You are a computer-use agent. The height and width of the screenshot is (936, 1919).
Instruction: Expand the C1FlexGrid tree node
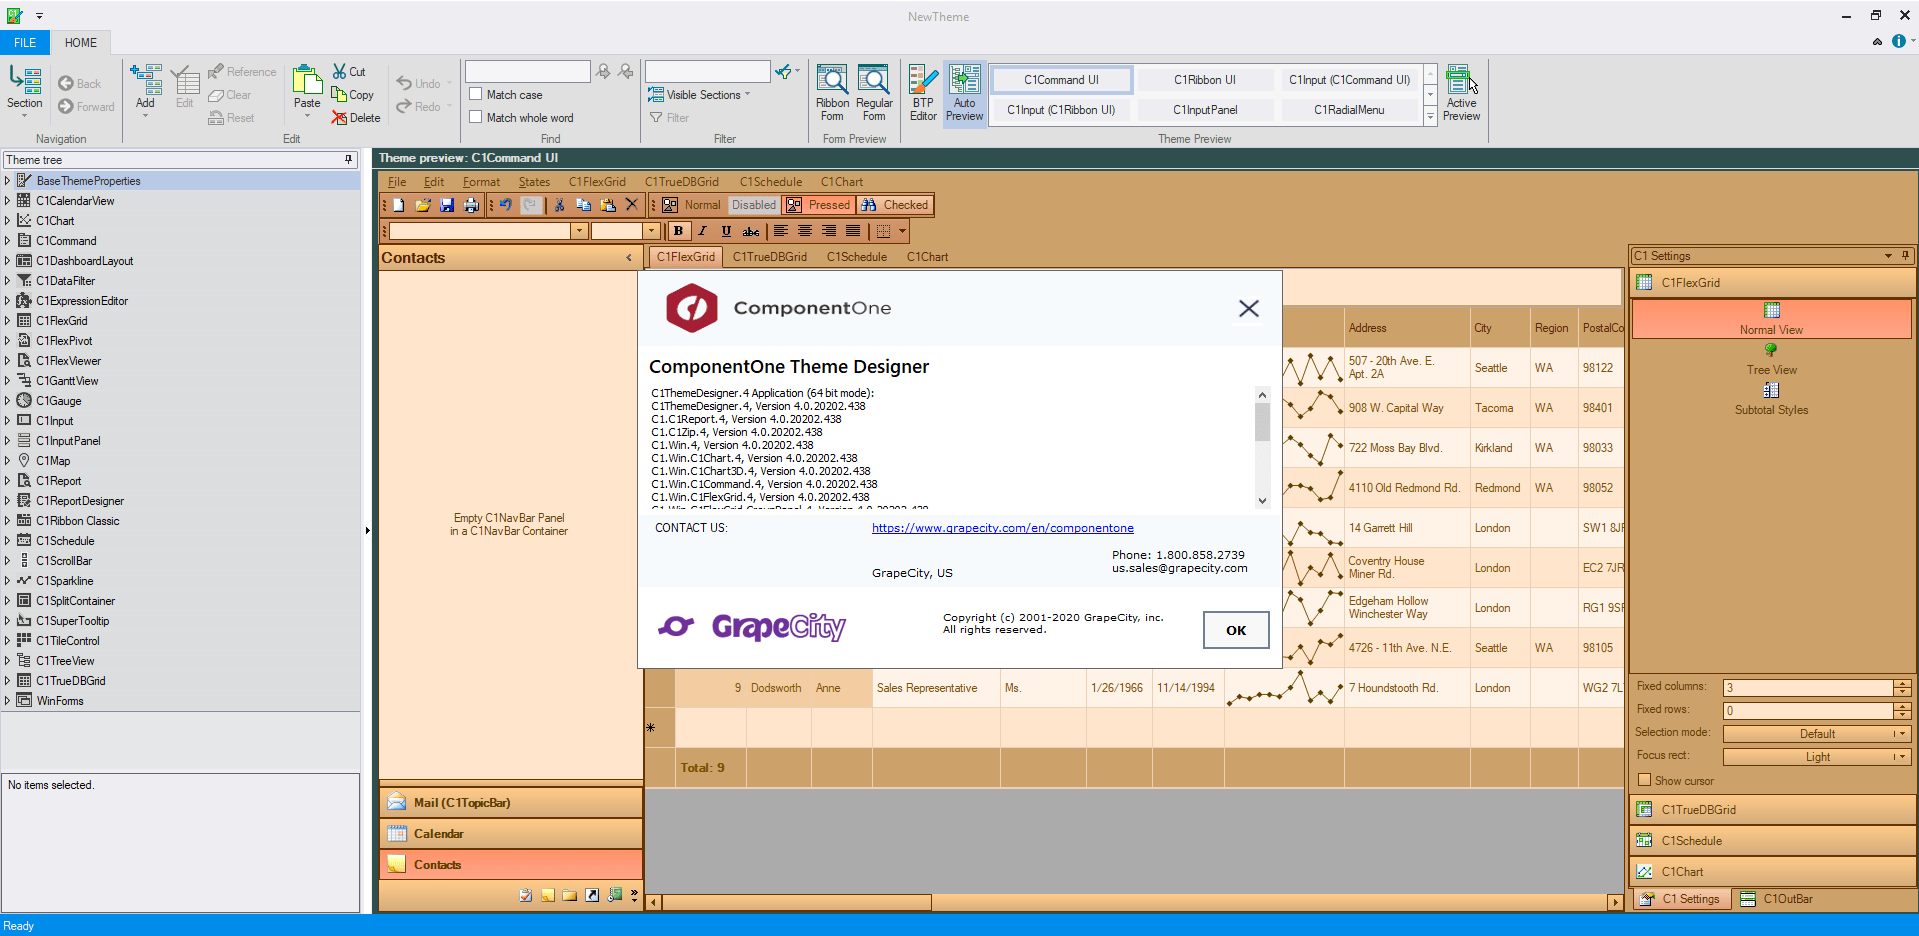(7, 321)
